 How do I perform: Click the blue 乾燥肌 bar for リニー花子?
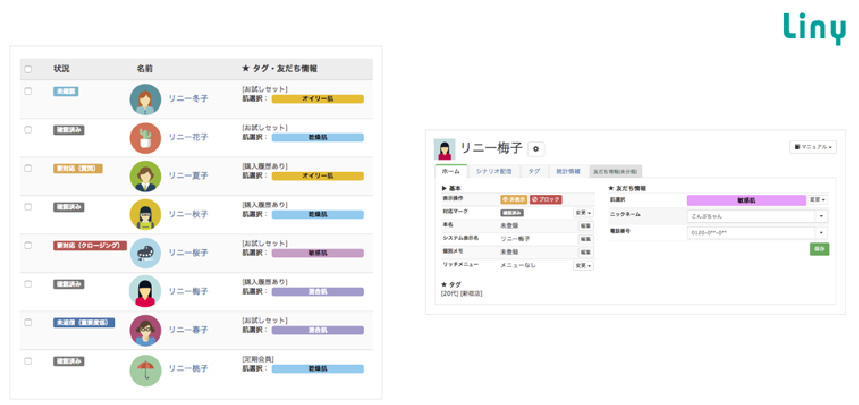point(318,138)
